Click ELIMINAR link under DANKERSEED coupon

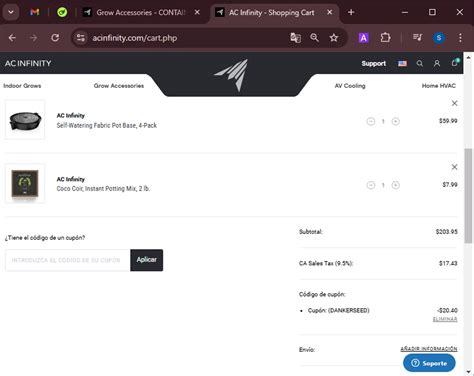click(x=445, y=319)
